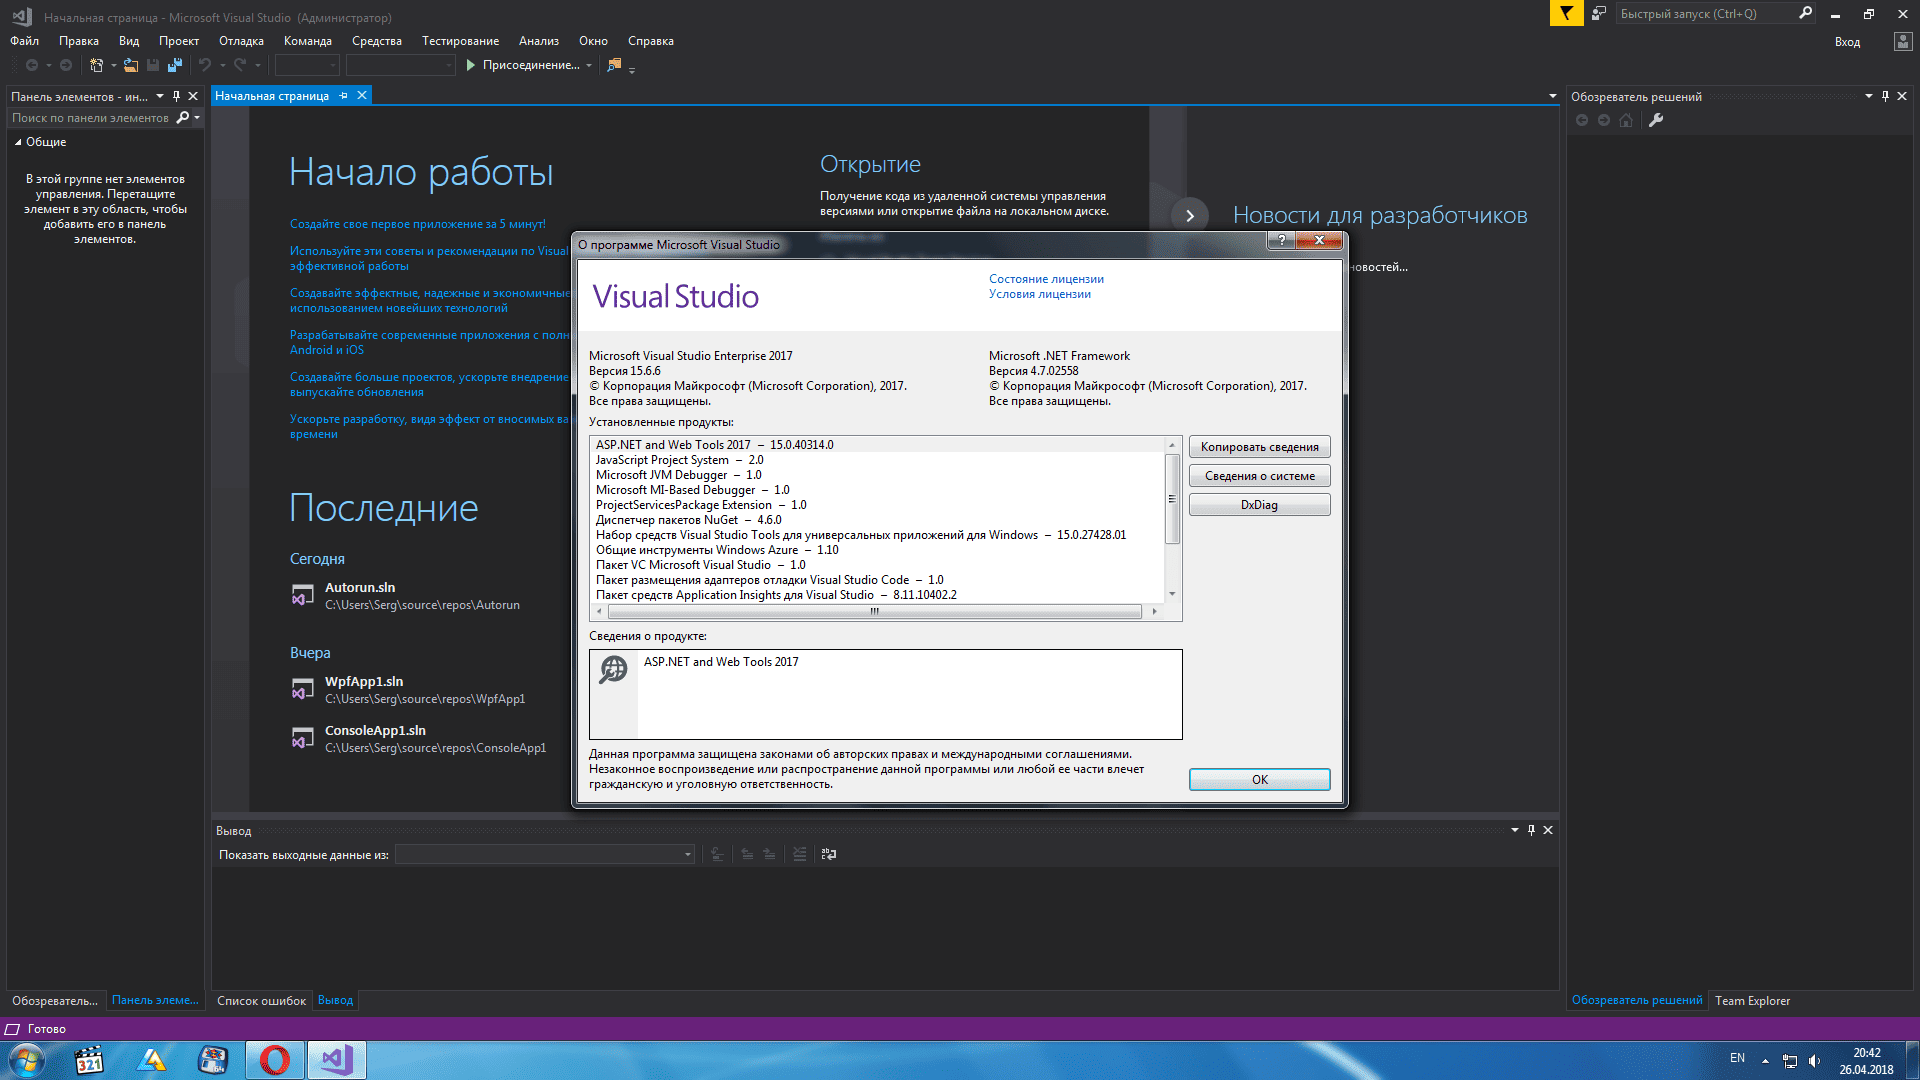Screen dimensions: 1920x1080
Task: Select JavaScript Project System in product list
Action: (x=679, y=460)
